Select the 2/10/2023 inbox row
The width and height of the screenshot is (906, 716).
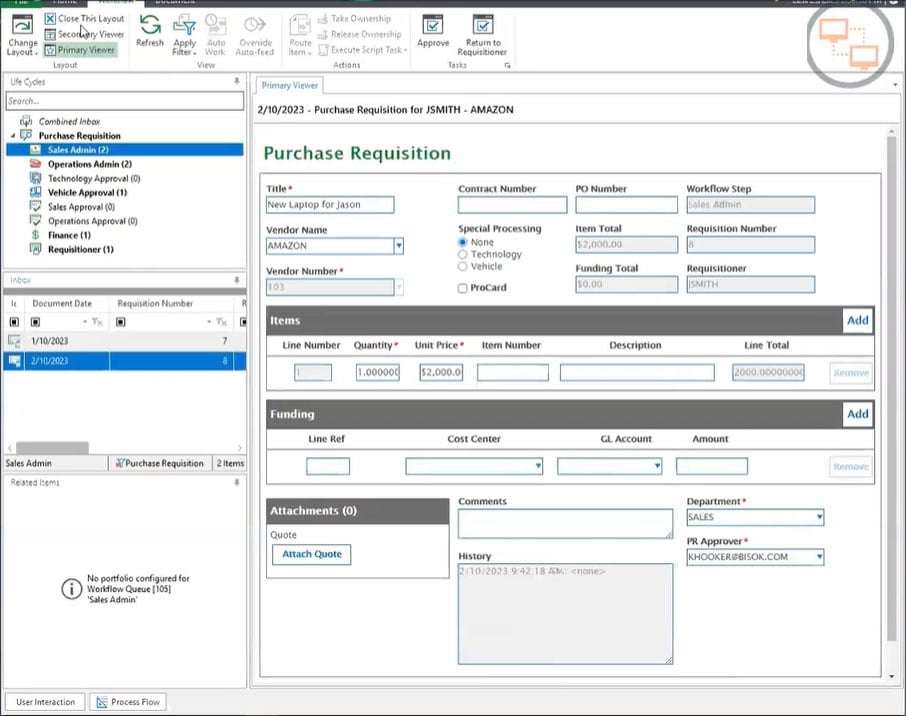point(124,361)
